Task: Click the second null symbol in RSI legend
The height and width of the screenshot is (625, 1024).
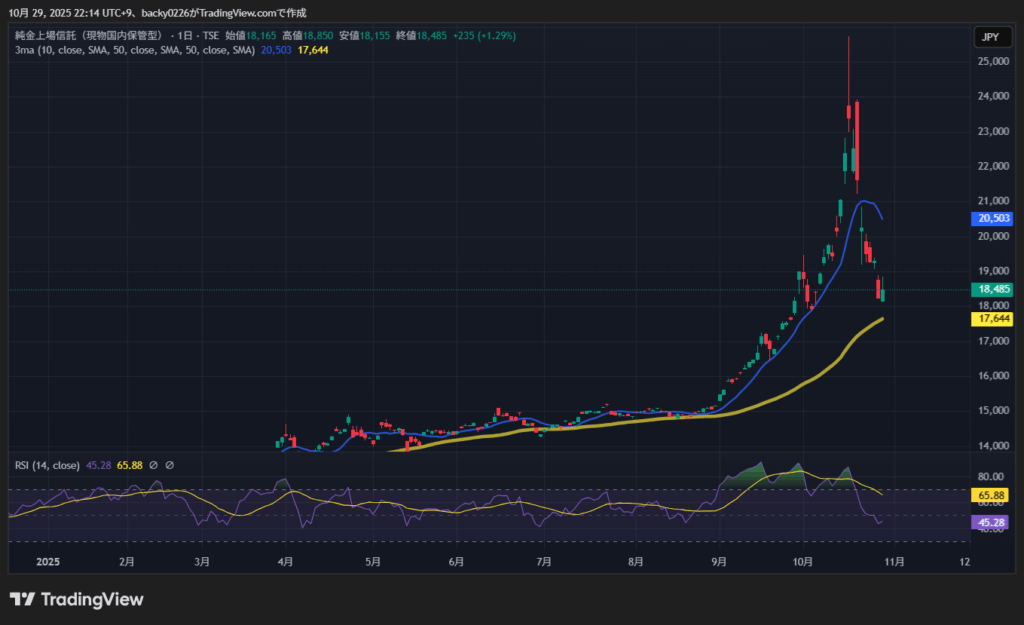Action: tap(170, 465)
